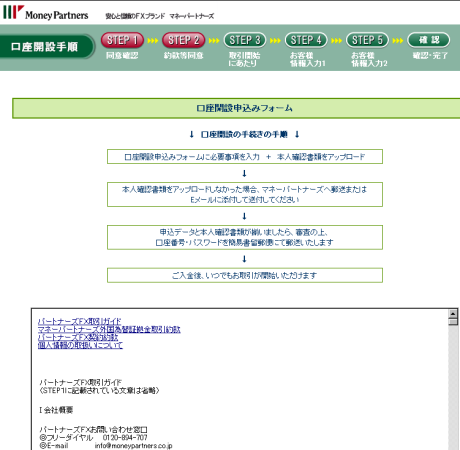
Task: Click the 口座開設手順 header label
Action: (45, 47)
